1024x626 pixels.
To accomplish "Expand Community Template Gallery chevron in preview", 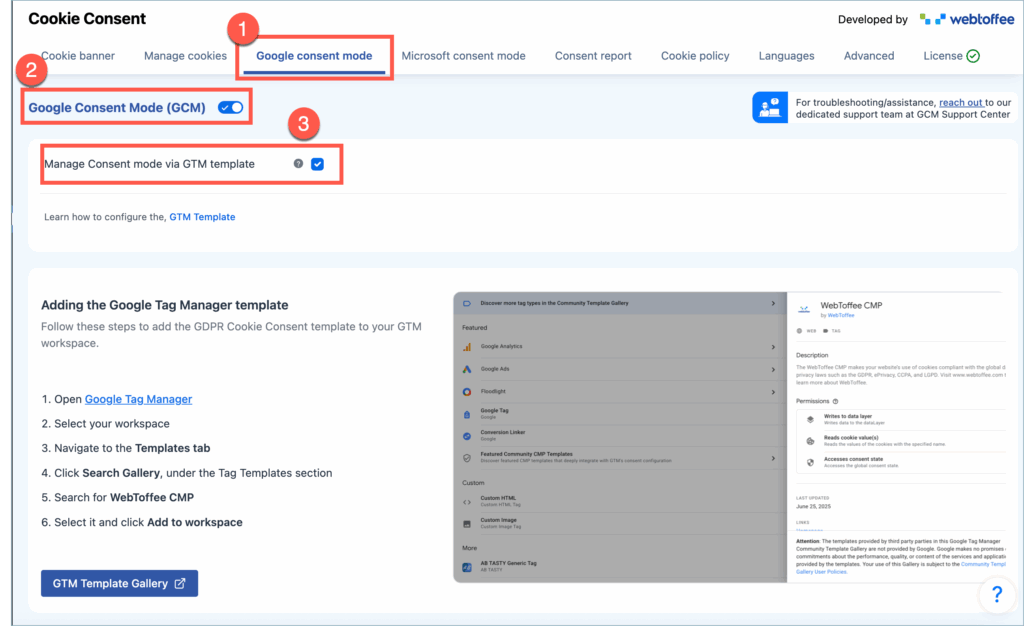I will click(773, 304).
